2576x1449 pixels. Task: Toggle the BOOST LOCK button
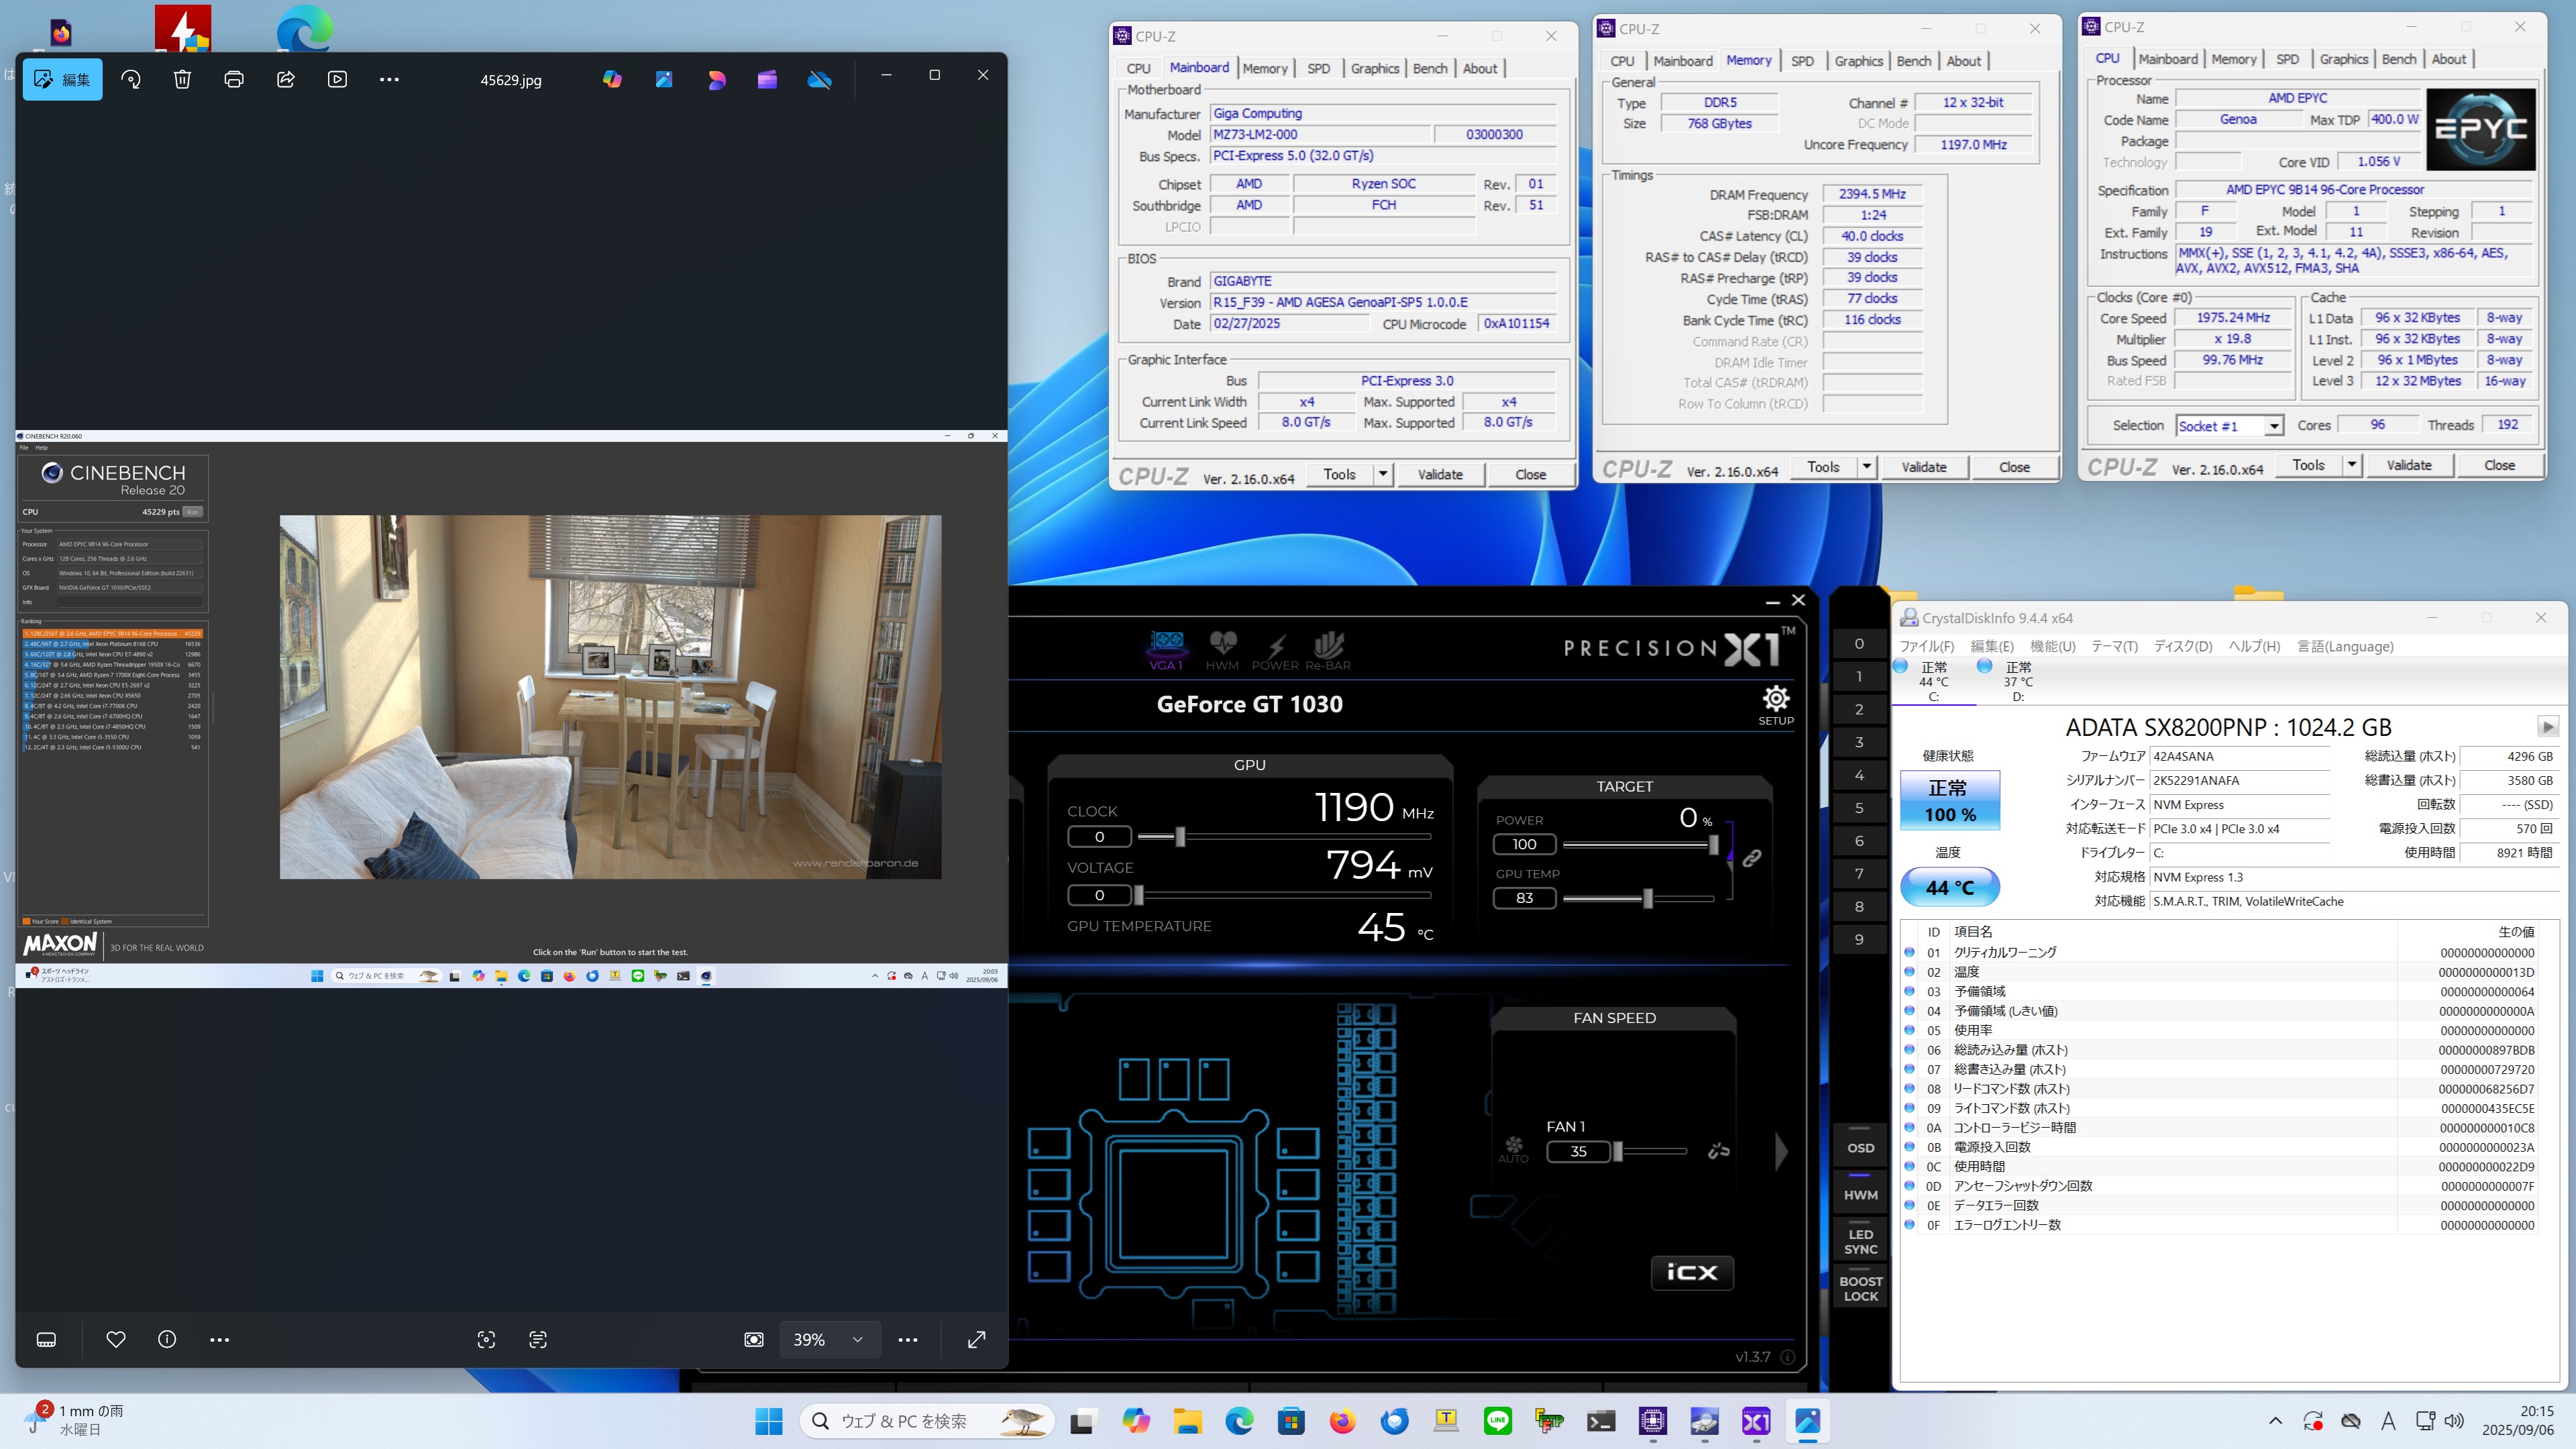[1860, 1288]
